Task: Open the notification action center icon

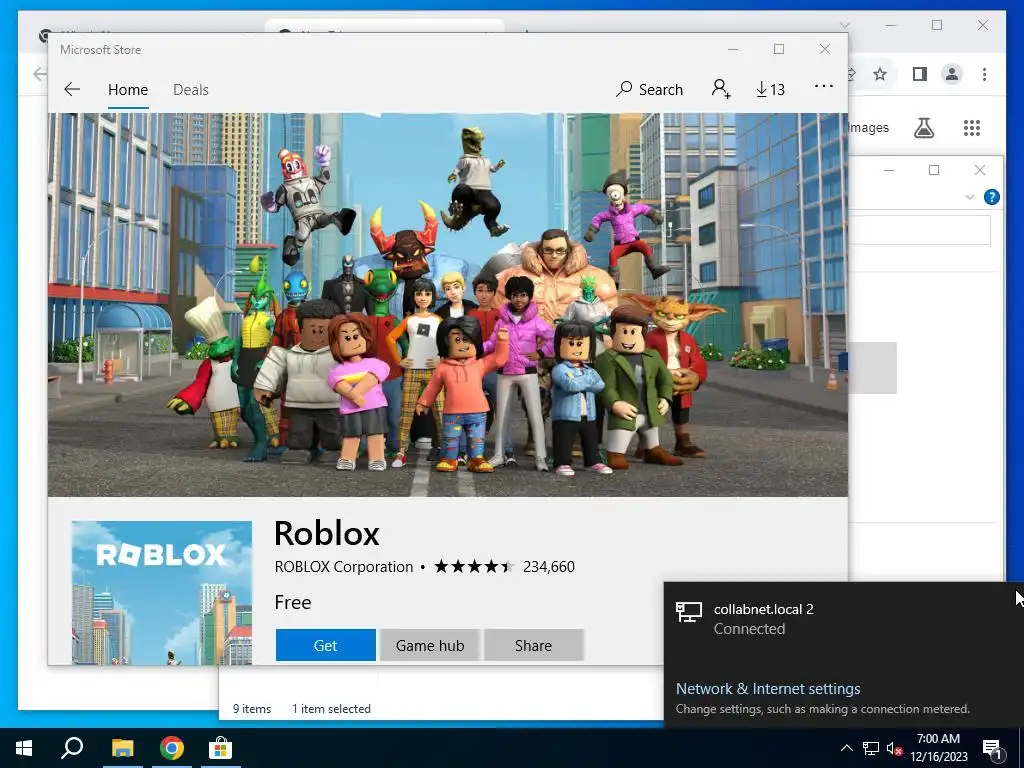Action: click(x=993, y=748)
